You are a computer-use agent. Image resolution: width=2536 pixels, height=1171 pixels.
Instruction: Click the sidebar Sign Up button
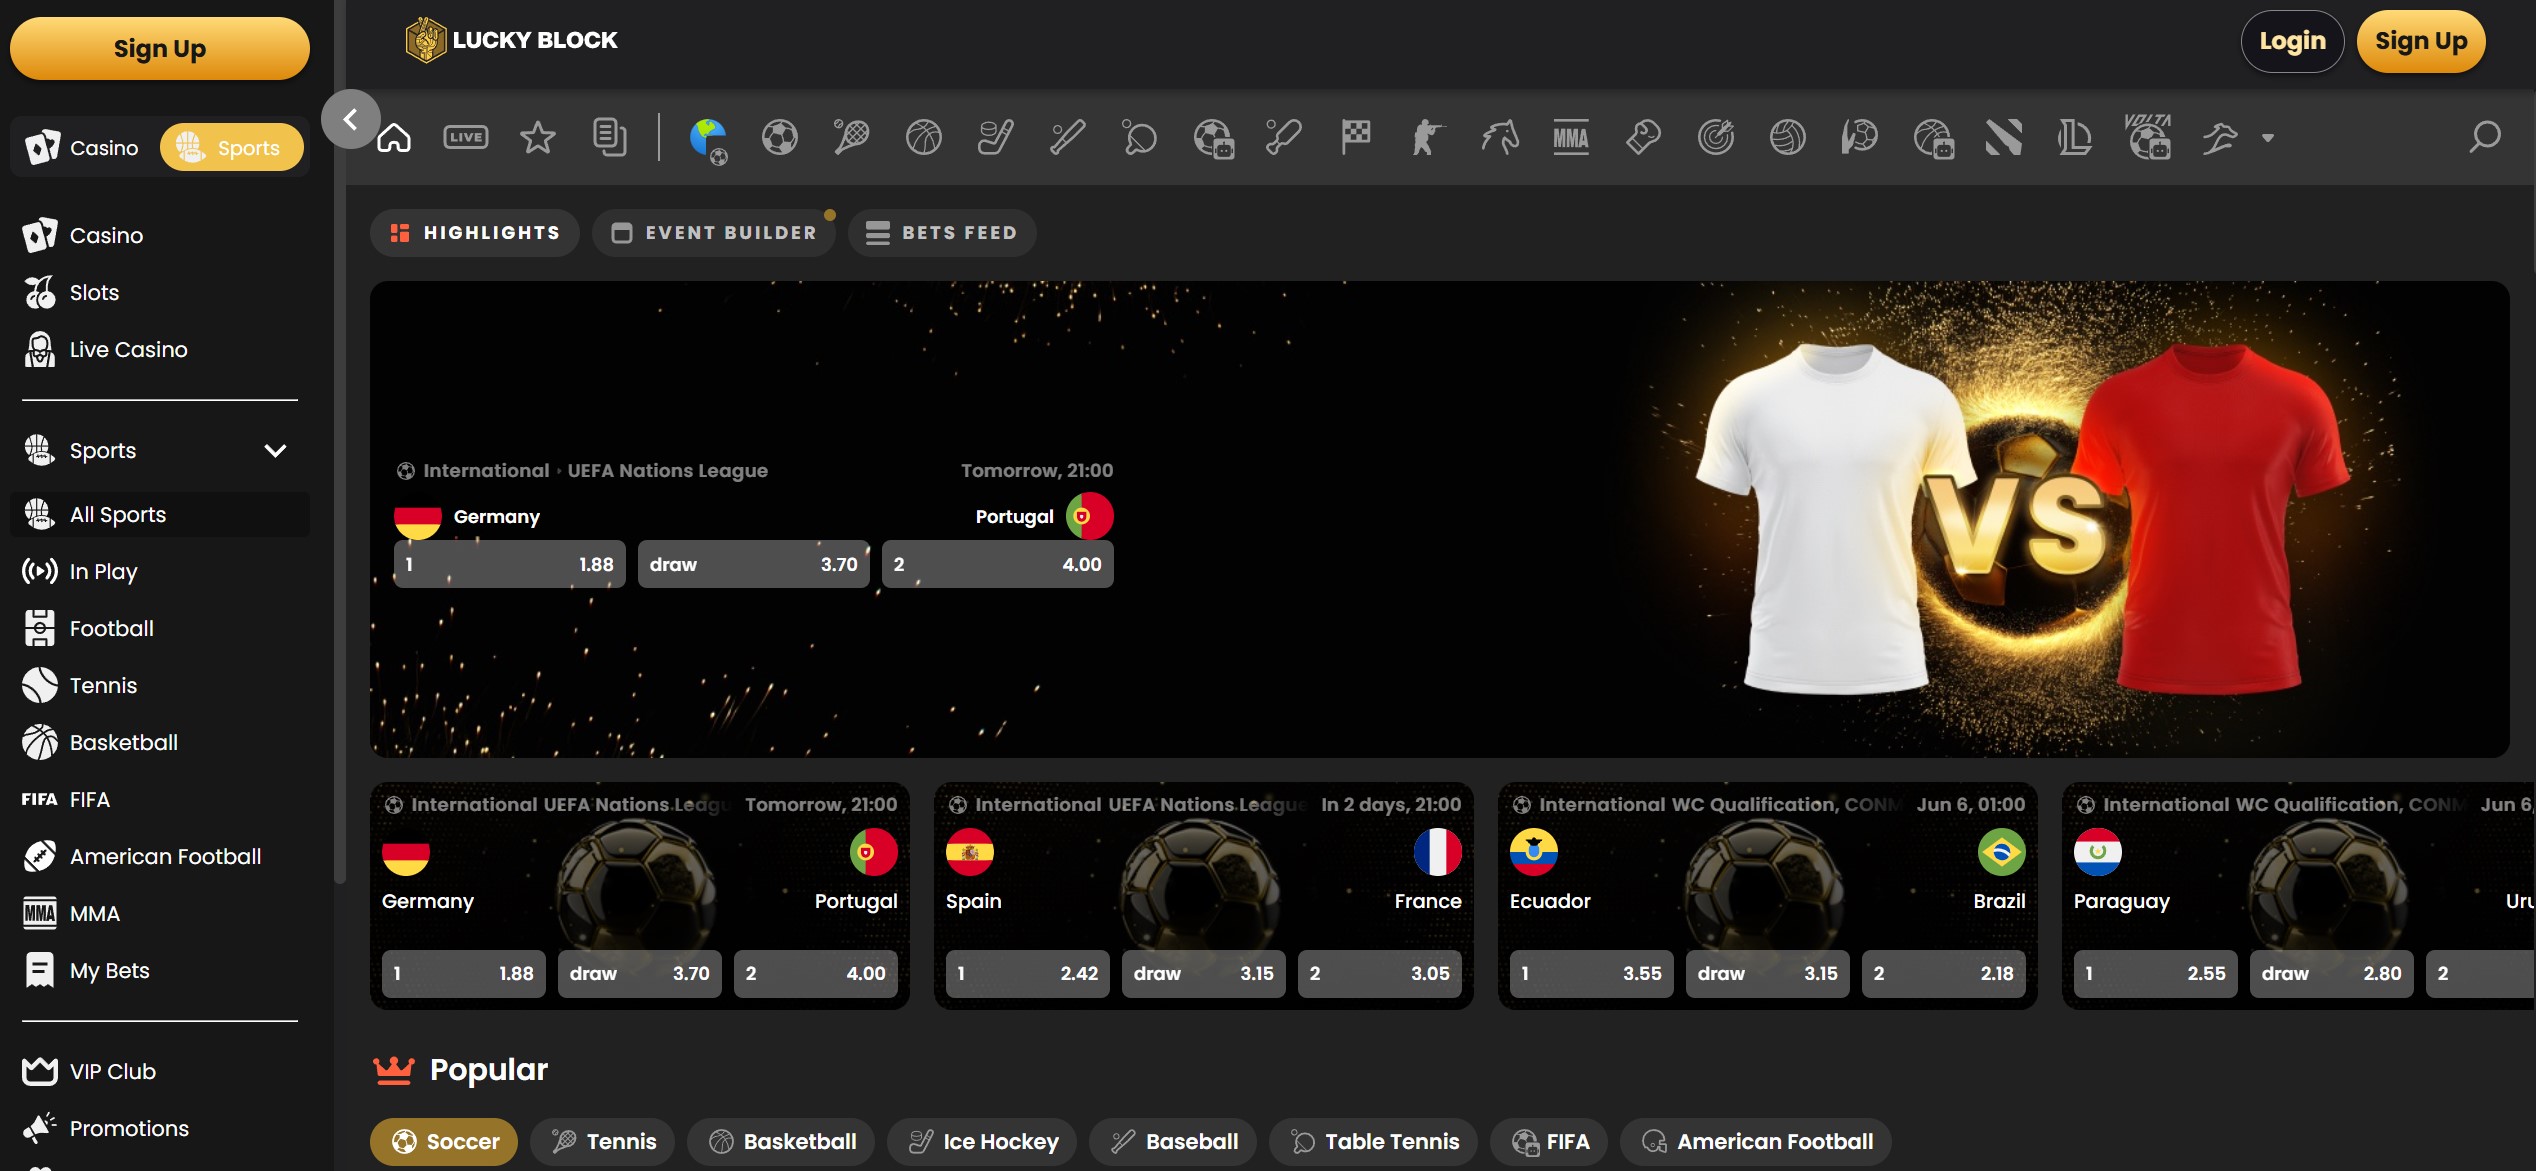coord(160,49)
